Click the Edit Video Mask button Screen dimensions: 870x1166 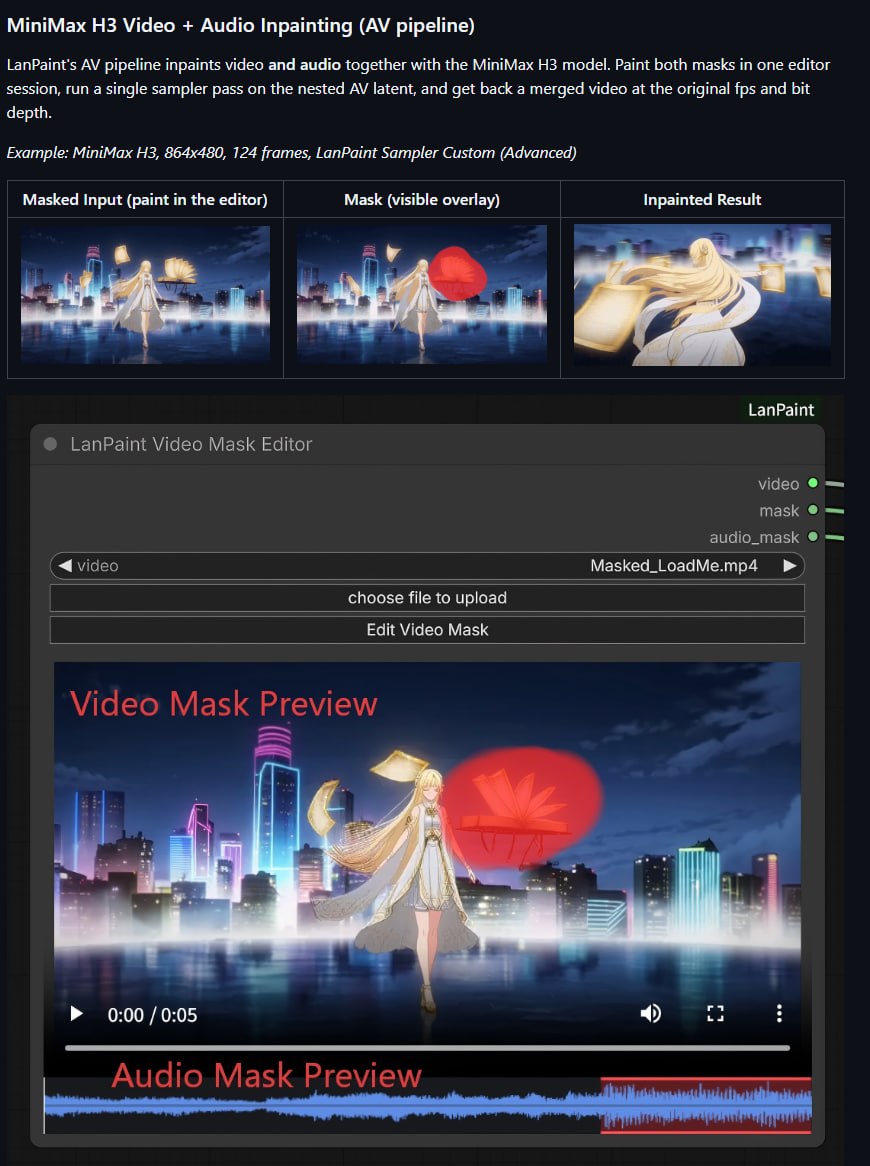[427, 630]
